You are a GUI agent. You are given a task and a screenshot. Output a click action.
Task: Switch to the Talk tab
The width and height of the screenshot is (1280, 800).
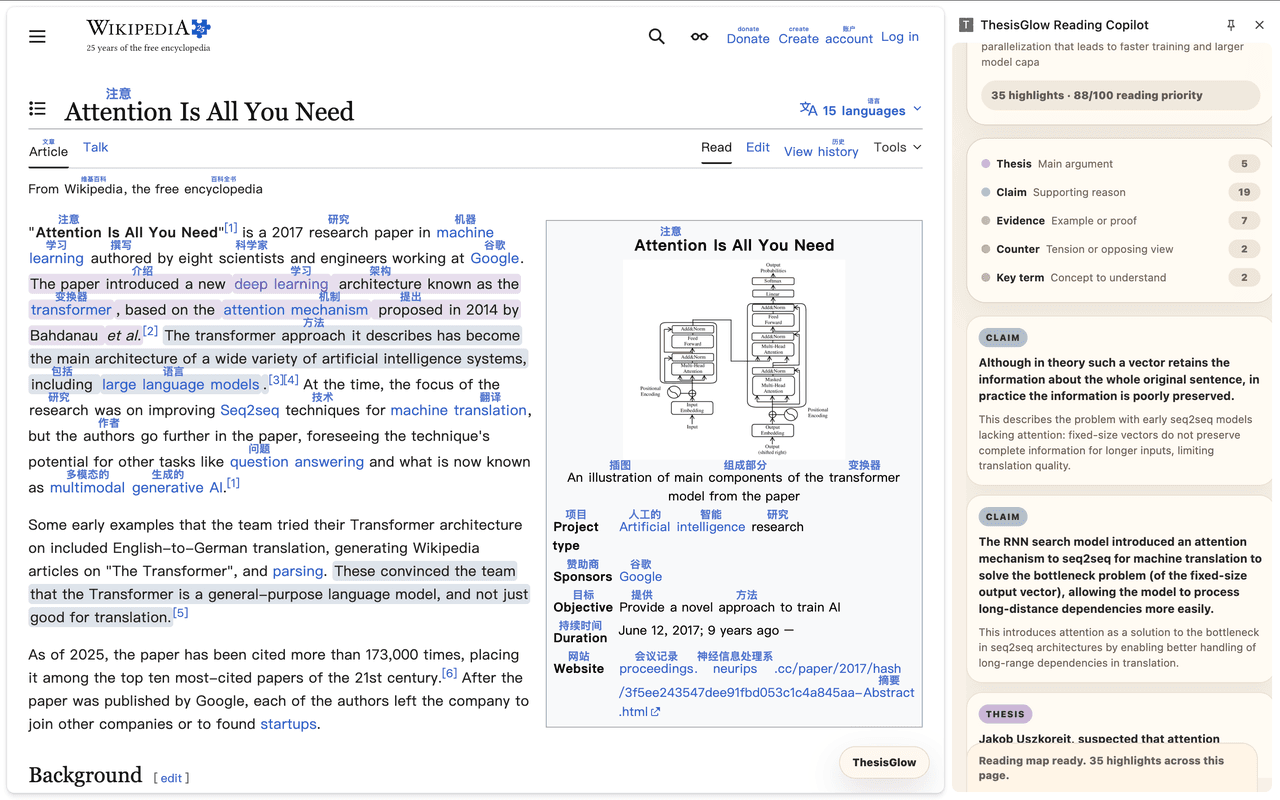(x=96, y=147)
